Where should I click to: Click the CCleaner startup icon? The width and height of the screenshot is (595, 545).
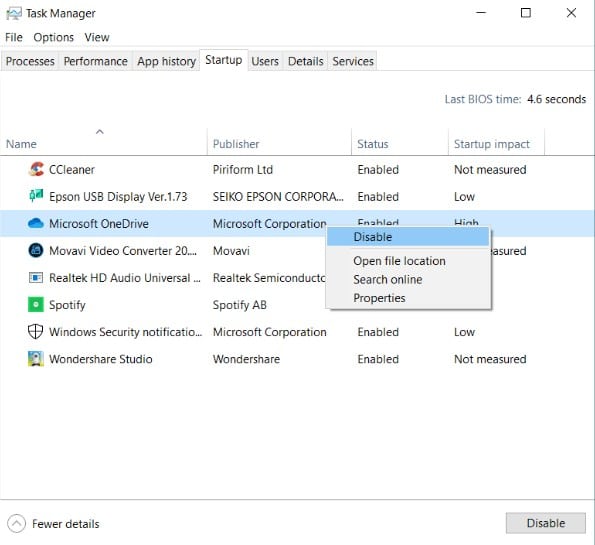click(x=36, y=169)
